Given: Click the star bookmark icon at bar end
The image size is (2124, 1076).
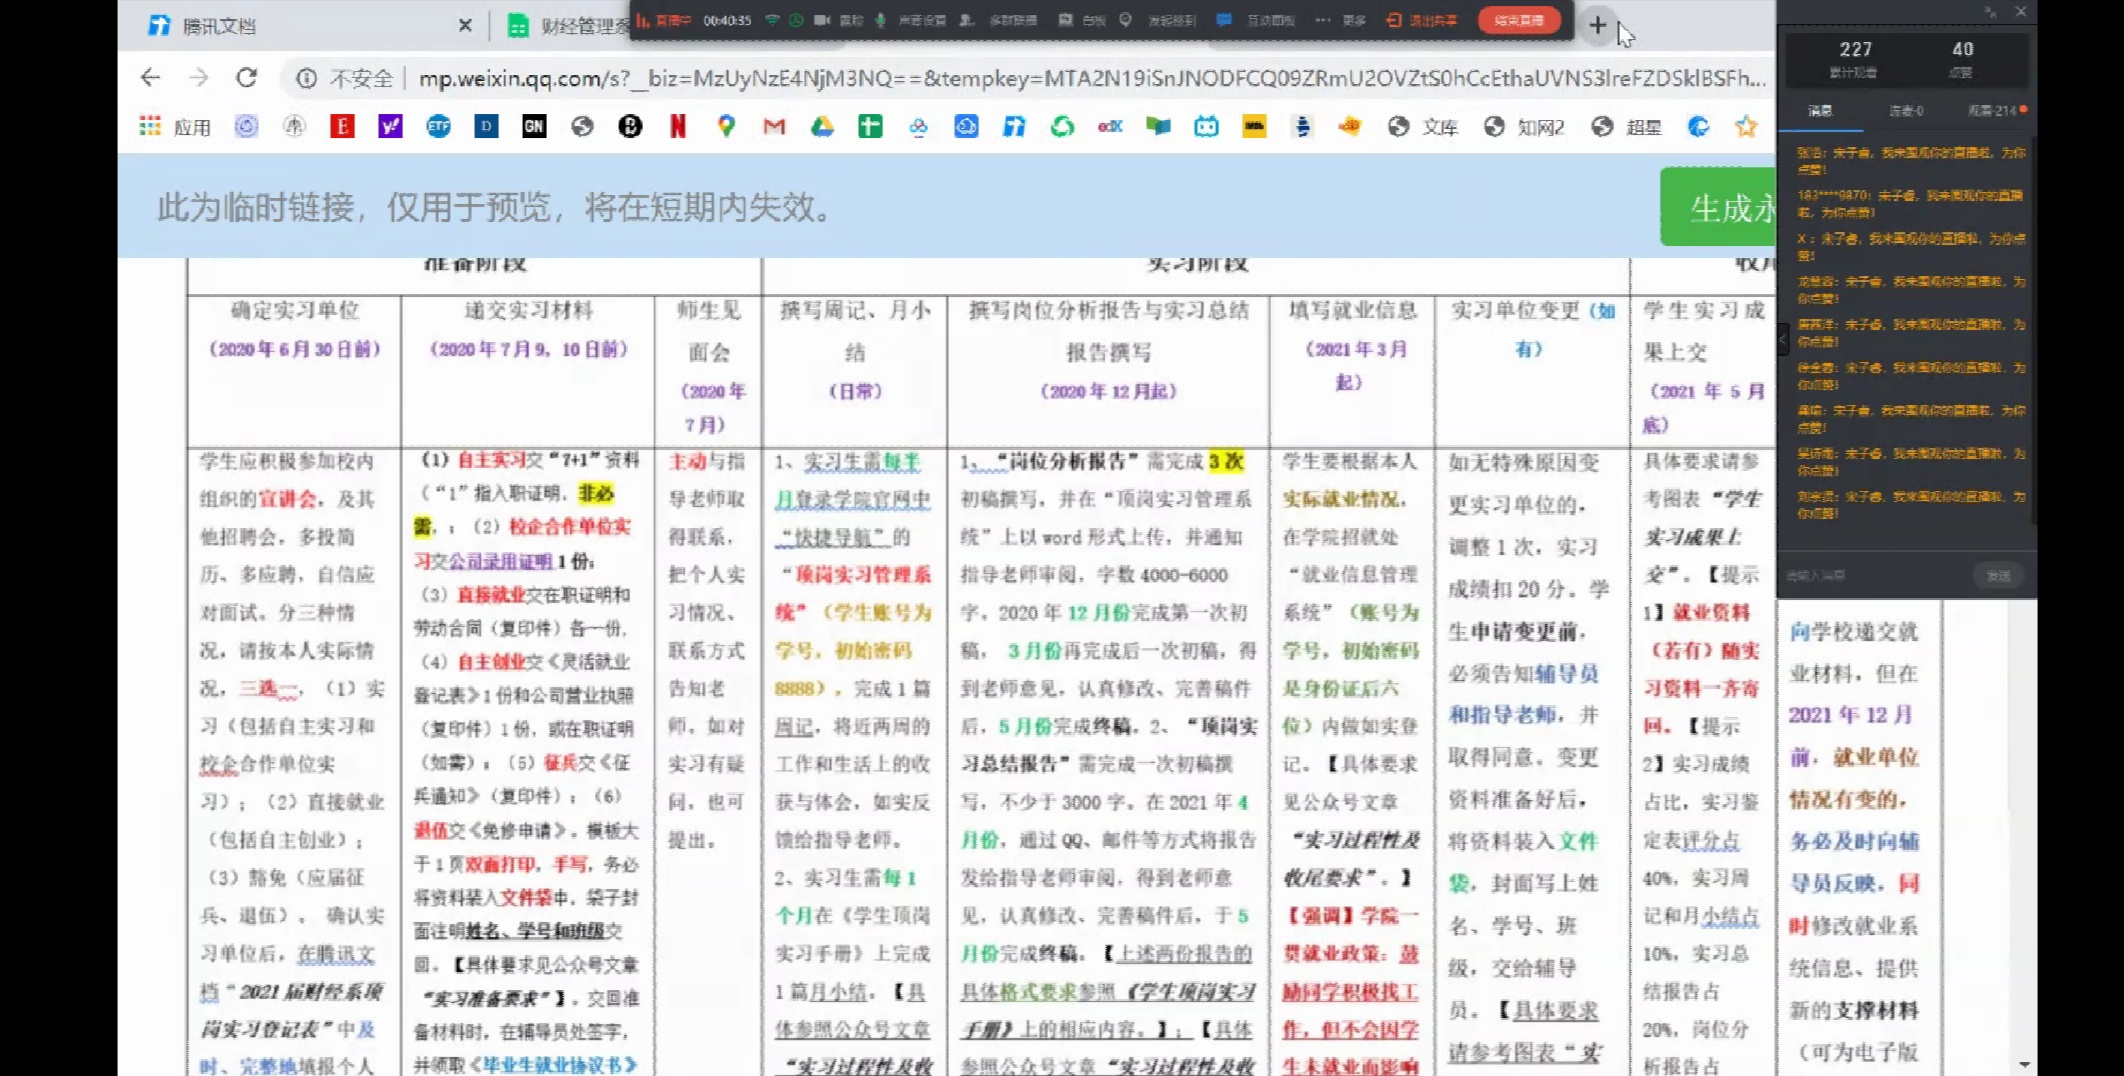Looking at the screenshot, I should pyautogui.click(x=1746, y=126).
